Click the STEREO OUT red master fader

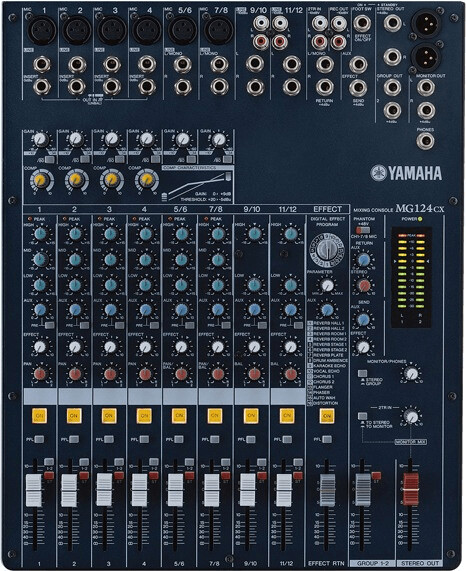click(410, 489)
